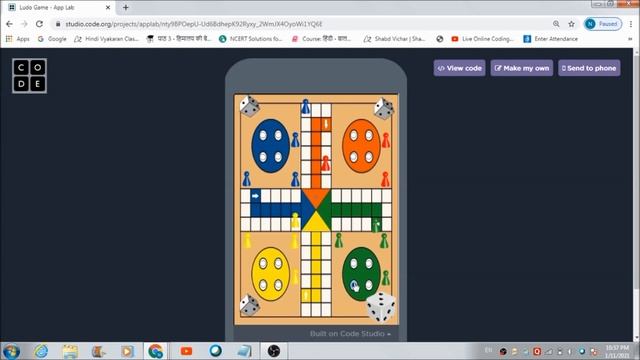
Task: Click the yellow start arrow square
Action: (x=306, y=295)
